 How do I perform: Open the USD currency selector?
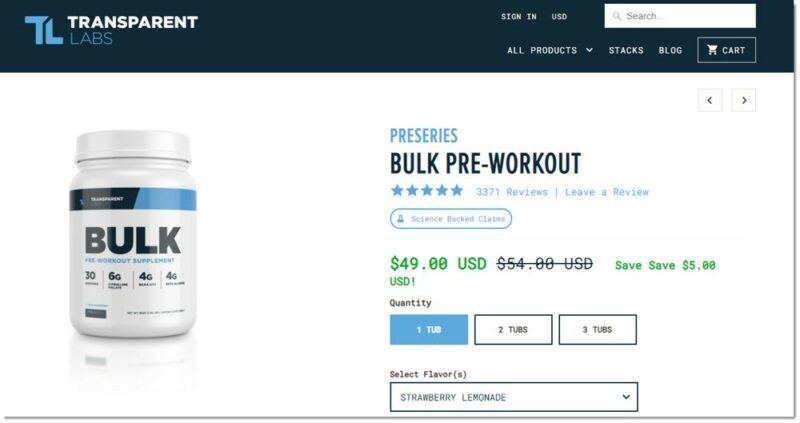[559, 16]
